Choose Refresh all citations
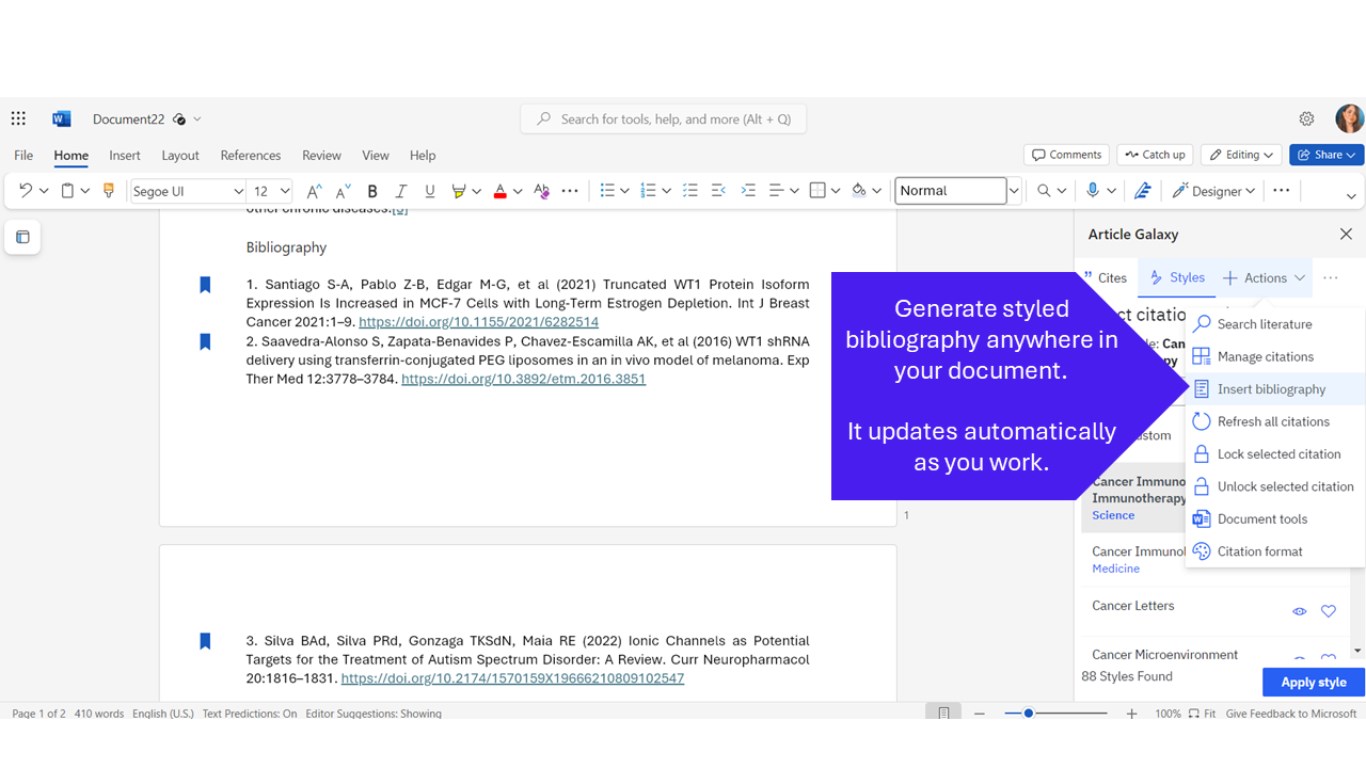The width and height of the screenshot is (1366, 768). [x=1275, y=422]
